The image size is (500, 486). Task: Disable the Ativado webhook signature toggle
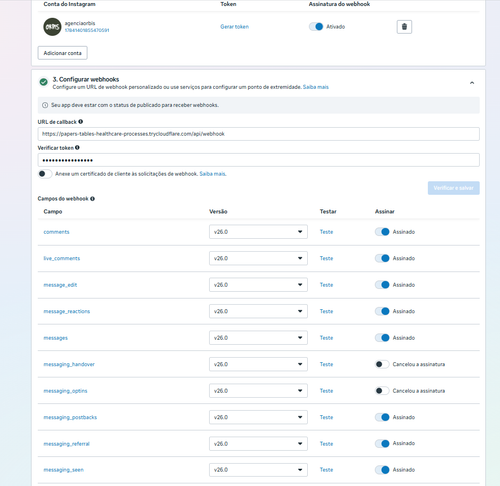coord(316,27)
